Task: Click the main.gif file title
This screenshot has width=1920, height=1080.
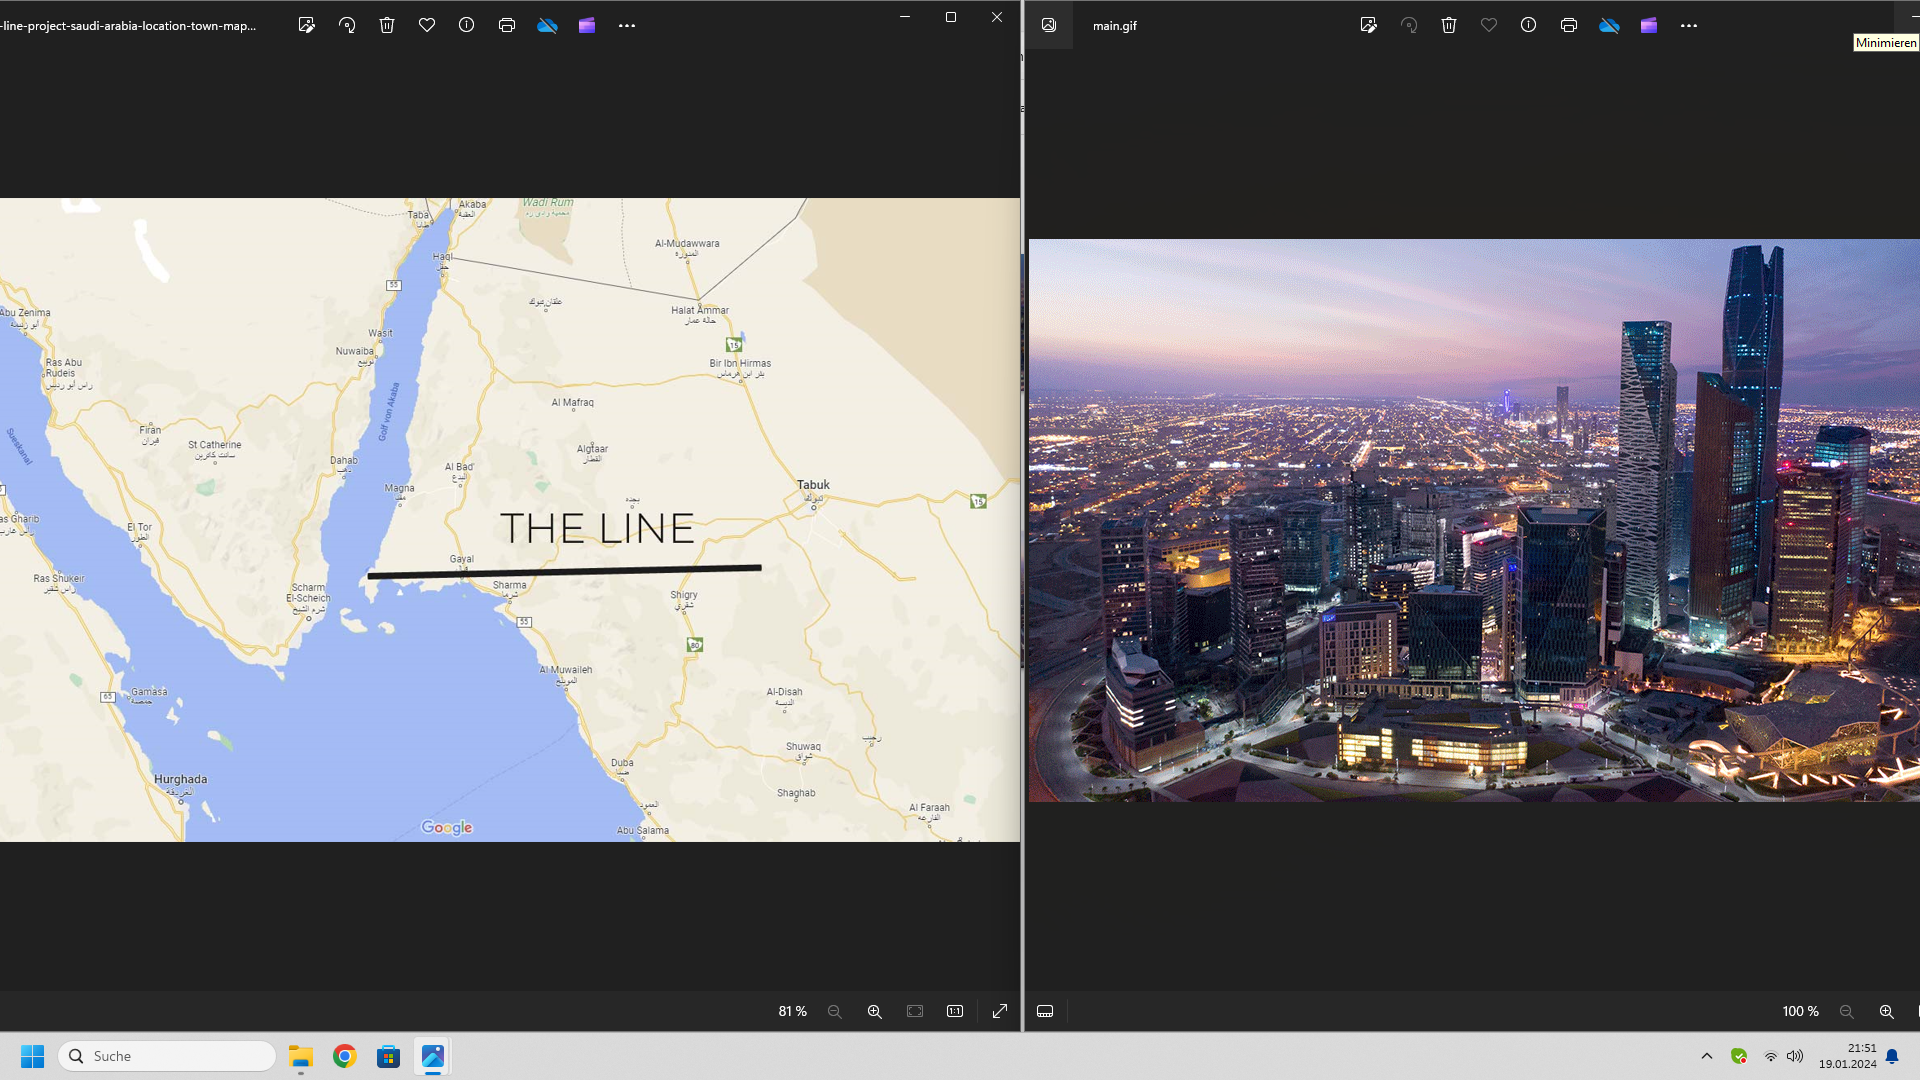Action: [x=1115, y=26]
